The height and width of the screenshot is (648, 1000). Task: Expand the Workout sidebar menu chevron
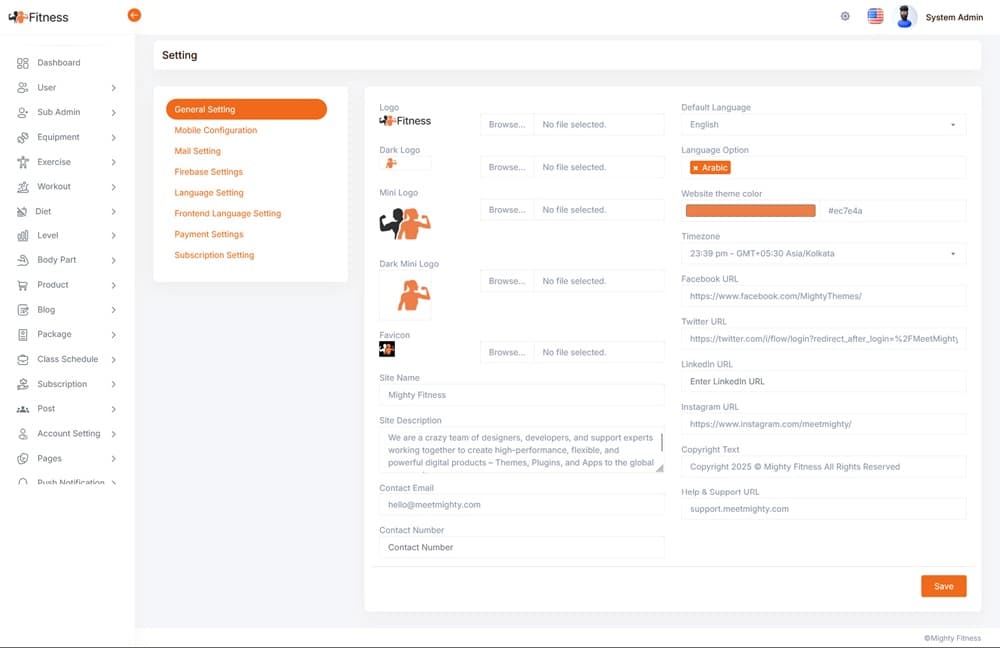click(114, 187)
